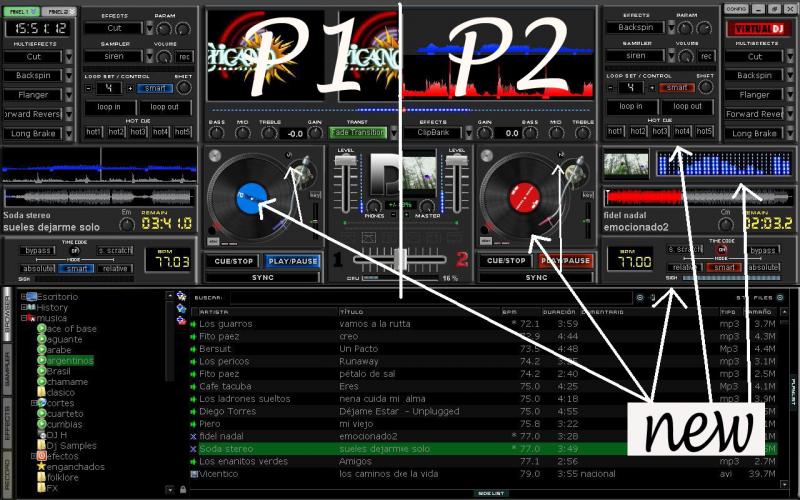
Task: Switch to Panel 2 tab
Action: (x=58, y=11)
